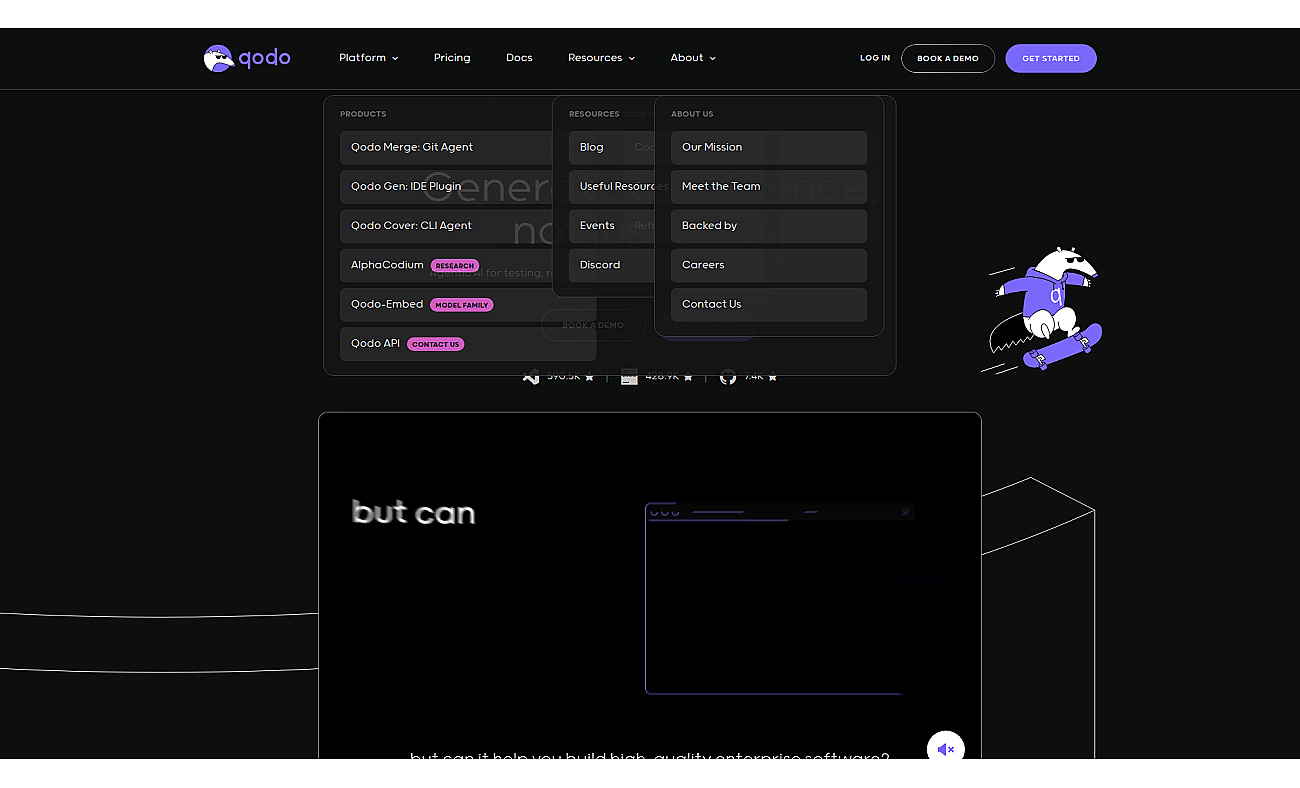
Task: Click the hero BOOK A DEMO button
Action: point(593,325)
